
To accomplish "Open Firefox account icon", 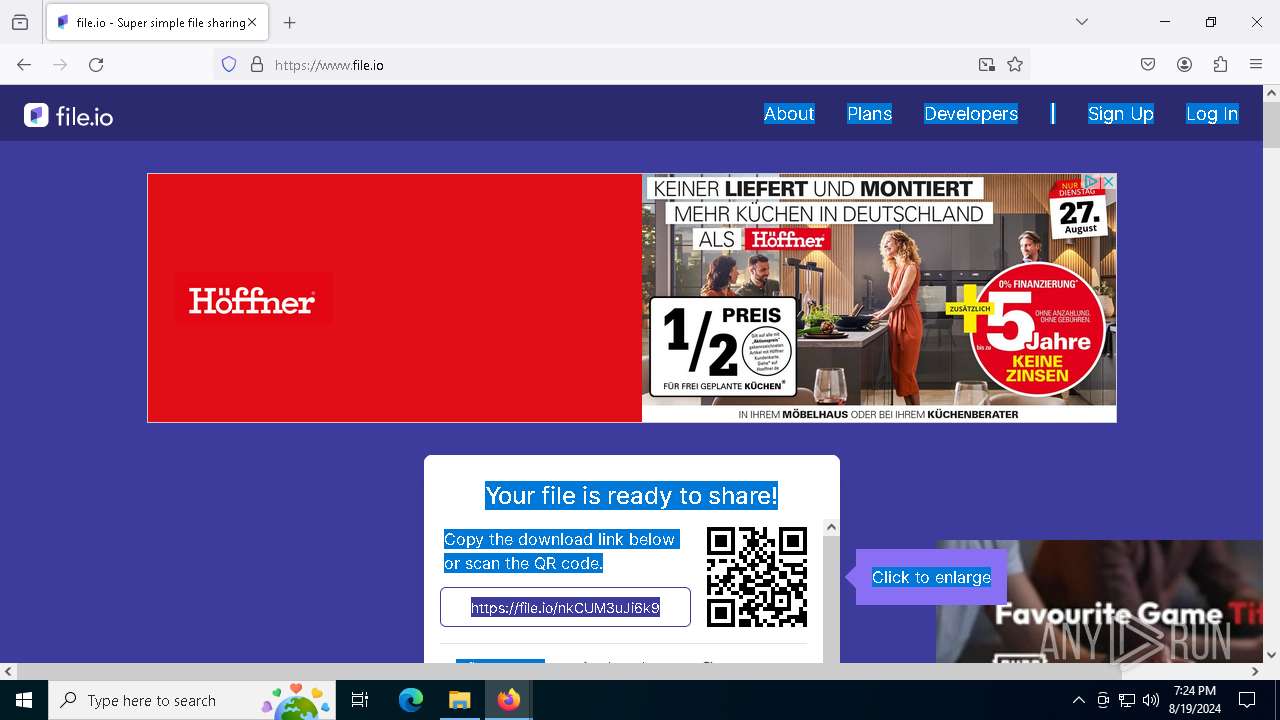I will tap(1184, 65).
